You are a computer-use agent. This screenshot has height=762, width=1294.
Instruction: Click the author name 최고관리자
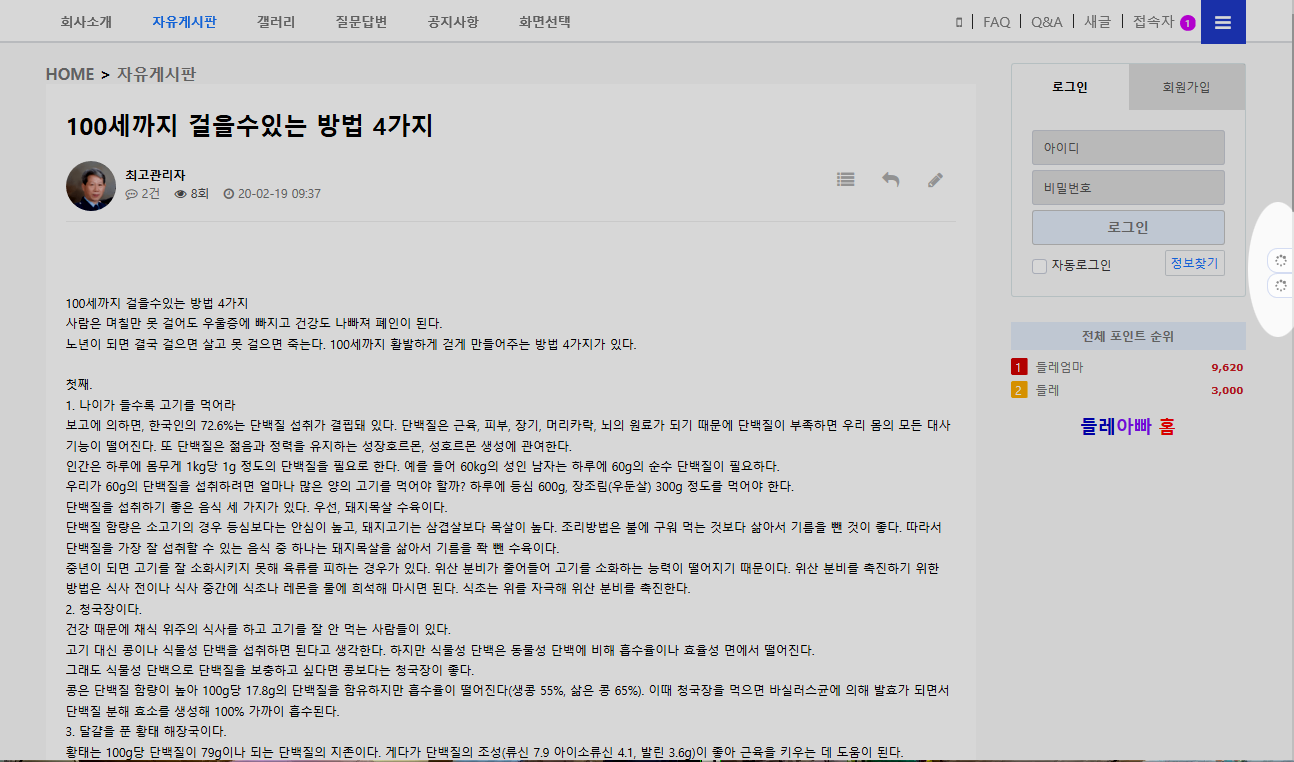pos(155,175)
